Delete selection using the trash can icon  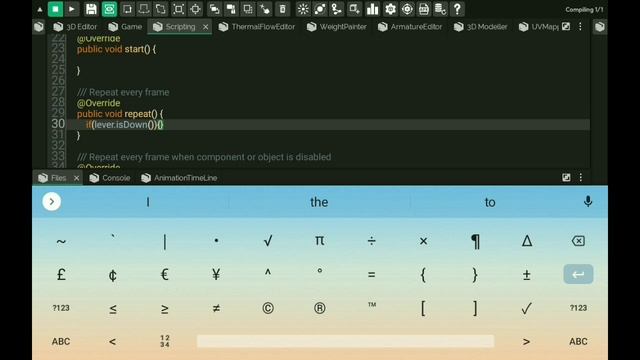(282, 9)
